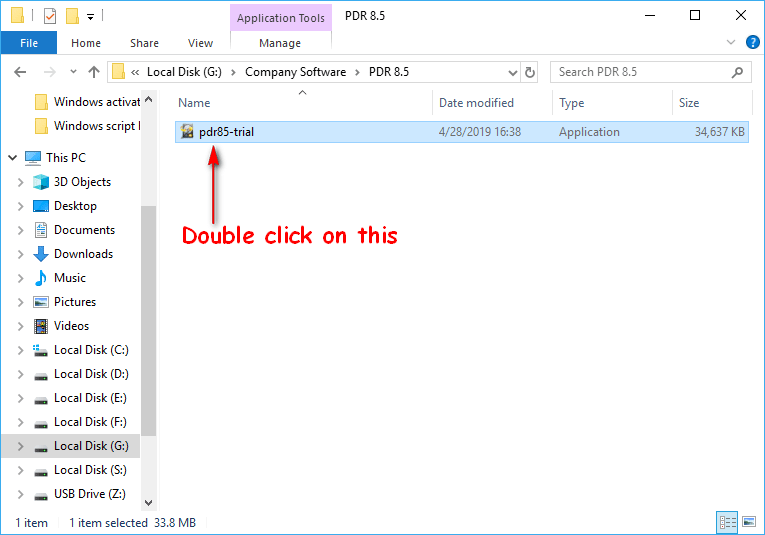The width and height of the screenshot is (765, 535).
Task: Switch to Large icons view layout
Action: click(748, 522)
